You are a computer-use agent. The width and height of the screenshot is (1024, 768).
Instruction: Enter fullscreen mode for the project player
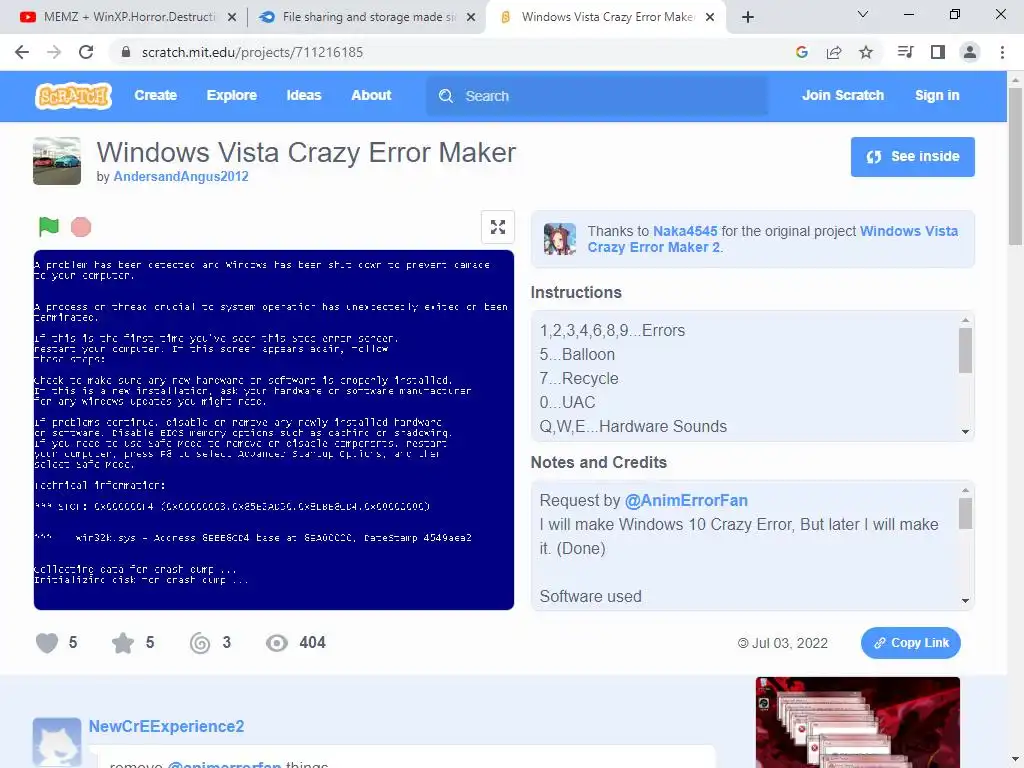click(x=498, y=227)
